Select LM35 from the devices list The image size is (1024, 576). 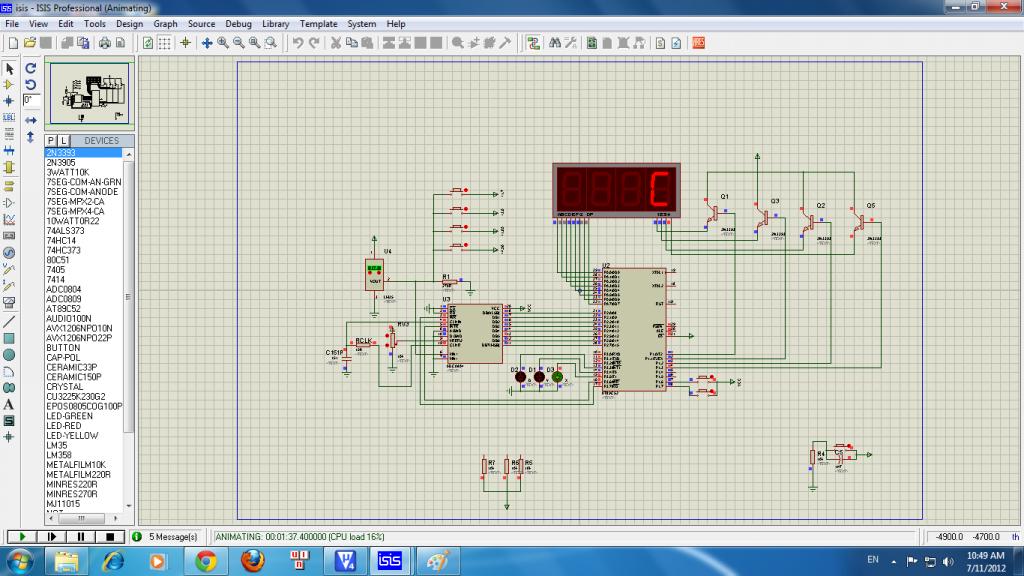56,445
